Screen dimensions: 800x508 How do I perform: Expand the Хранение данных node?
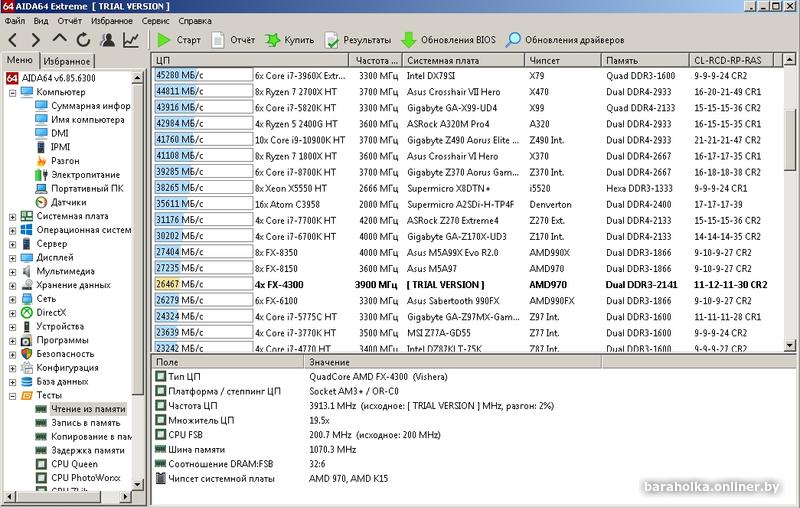12,286
